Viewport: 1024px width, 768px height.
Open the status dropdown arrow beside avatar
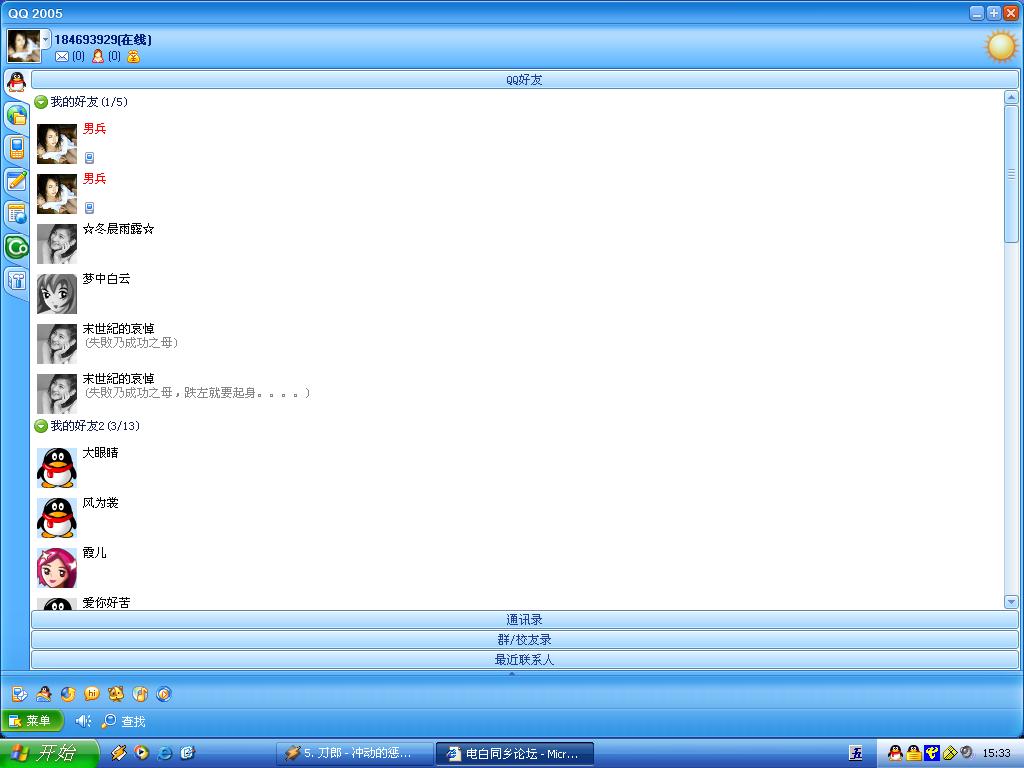pyautogui.click(x=46, y=39)
